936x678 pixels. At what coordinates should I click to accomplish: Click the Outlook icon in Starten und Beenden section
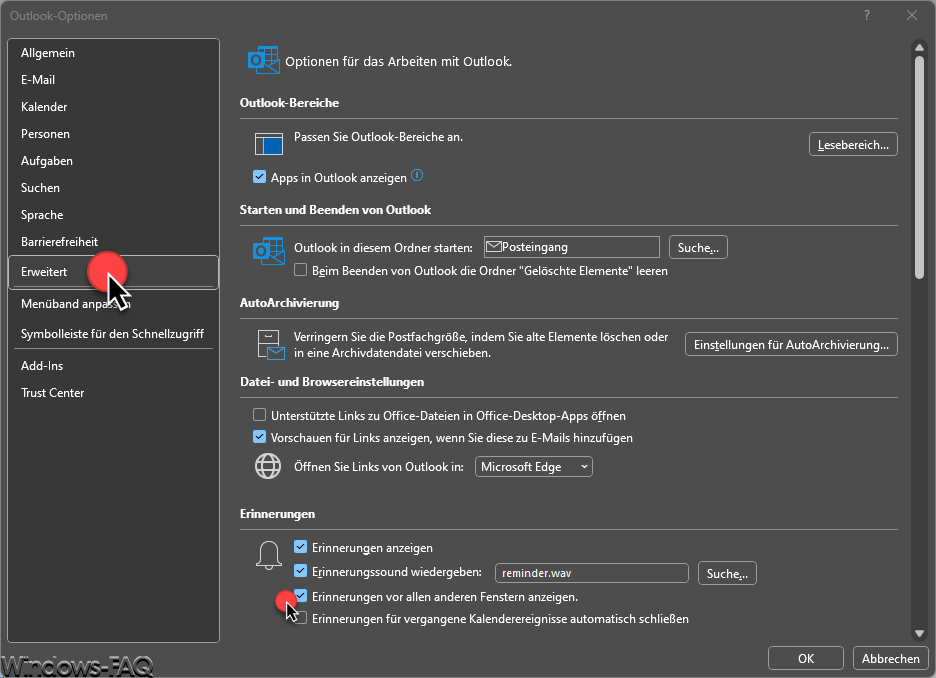click(269, 251)
